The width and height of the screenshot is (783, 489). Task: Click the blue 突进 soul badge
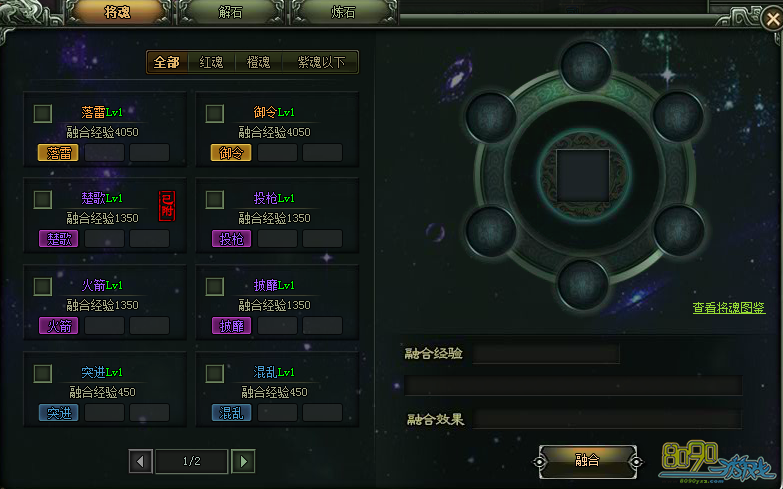(58, 413)
